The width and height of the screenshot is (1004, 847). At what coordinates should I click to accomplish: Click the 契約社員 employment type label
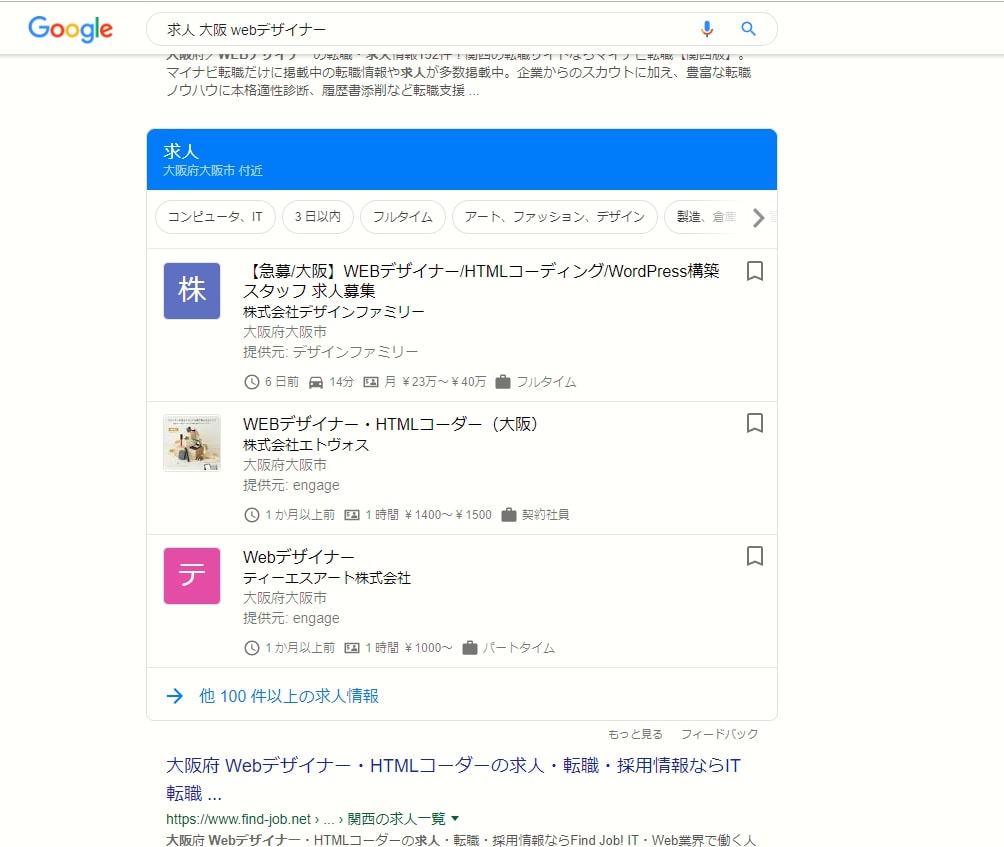click(545, 515)
